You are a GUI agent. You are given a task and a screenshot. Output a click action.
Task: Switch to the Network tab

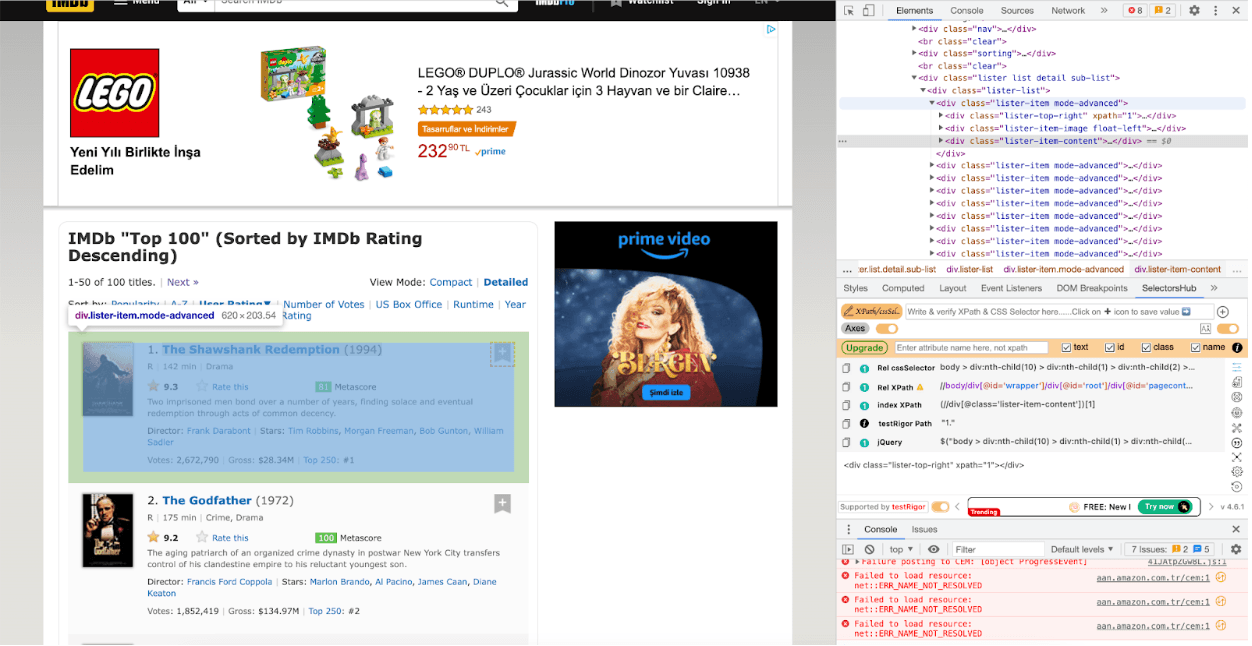coord(1067,10)
